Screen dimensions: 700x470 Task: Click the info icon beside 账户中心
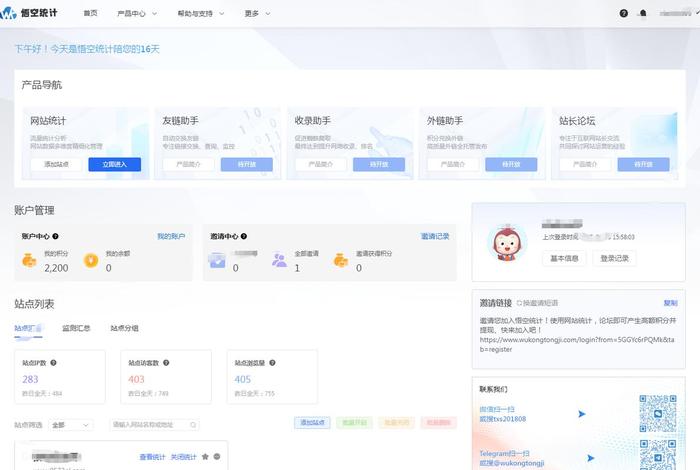pyautogui.click(x=55, y=236)
